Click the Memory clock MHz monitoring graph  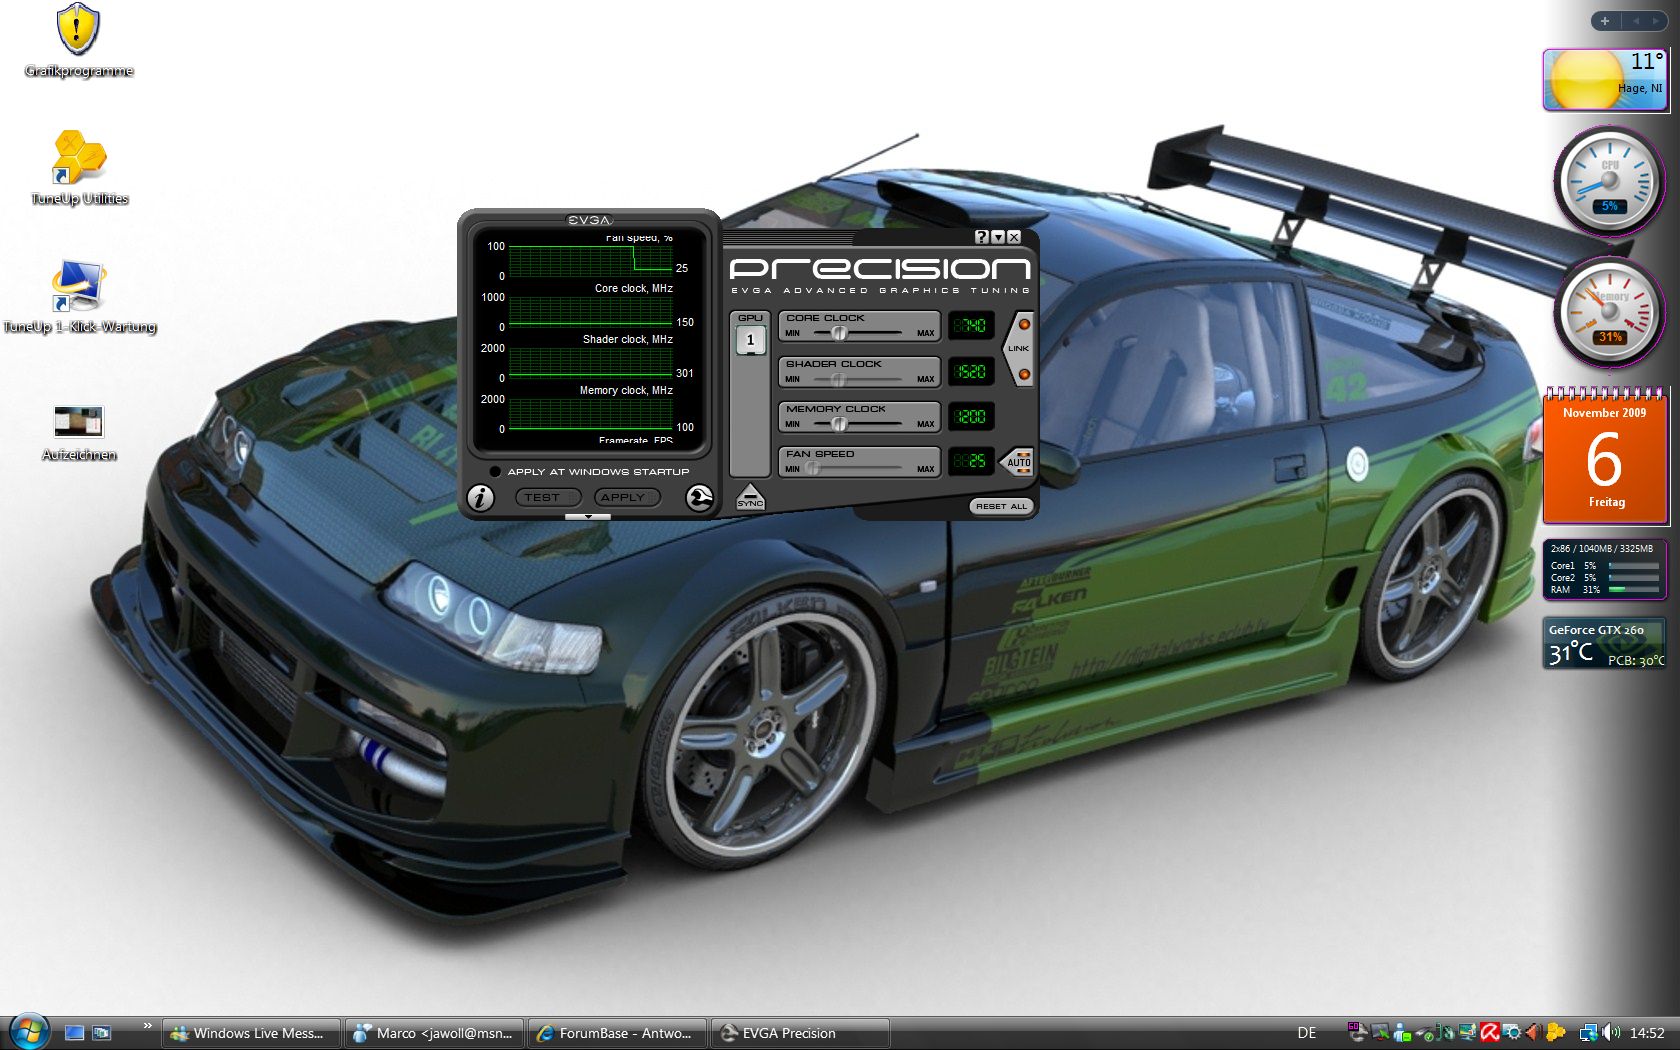click(x=590, y=413)
